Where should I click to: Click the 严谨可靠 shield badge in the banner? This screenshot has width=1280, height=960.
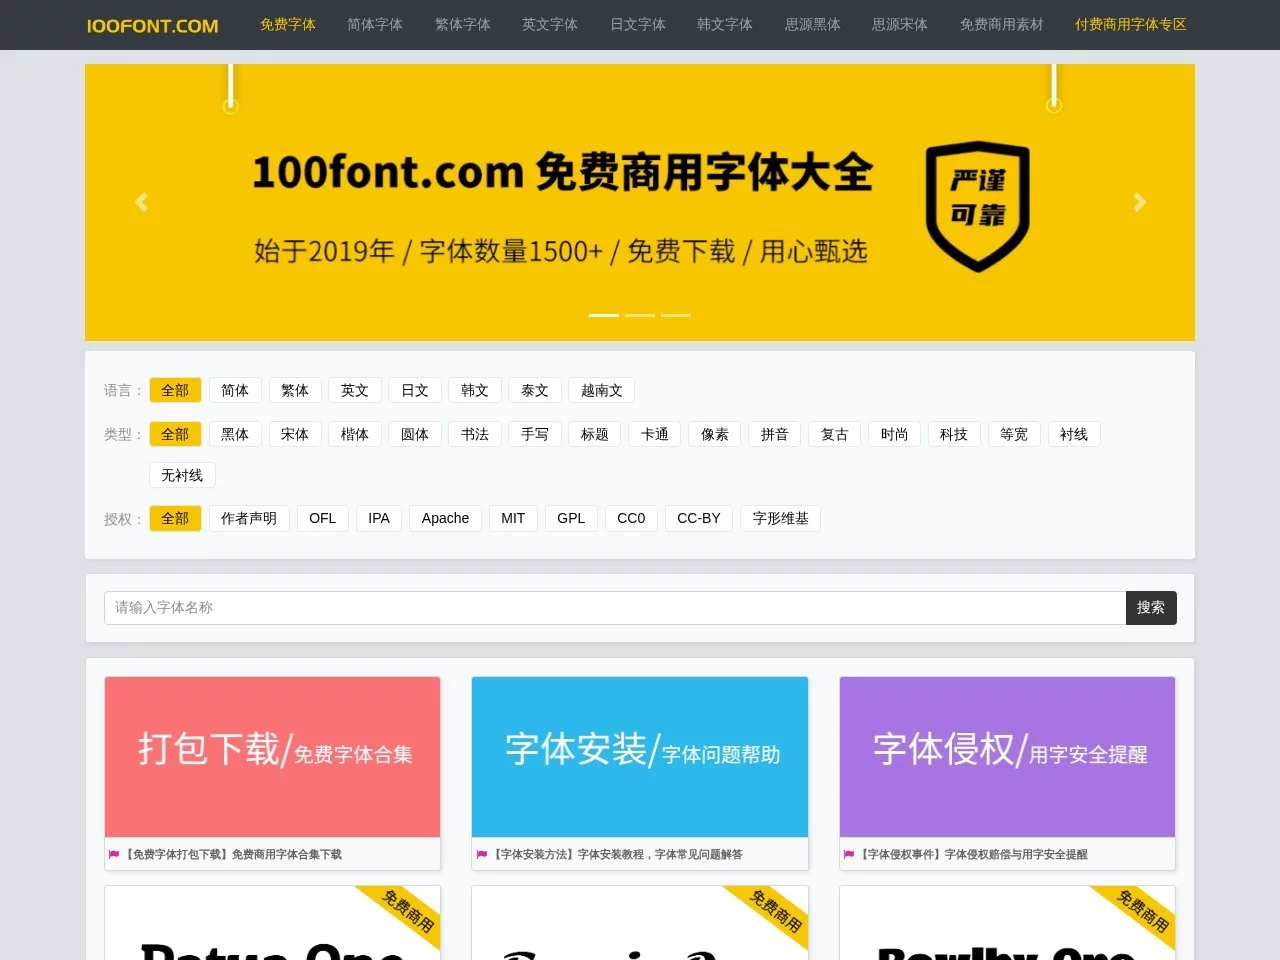[977, 207]
